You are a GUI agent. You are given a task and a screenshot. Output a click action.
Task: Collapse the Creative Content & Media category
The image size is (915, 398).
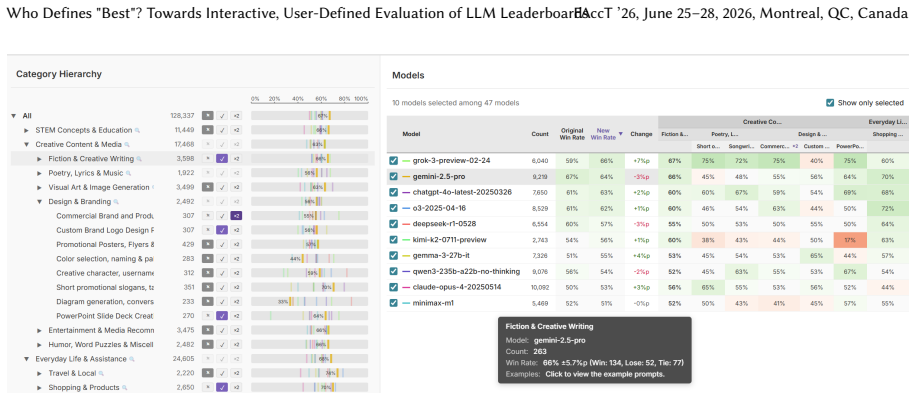point(26,145)
